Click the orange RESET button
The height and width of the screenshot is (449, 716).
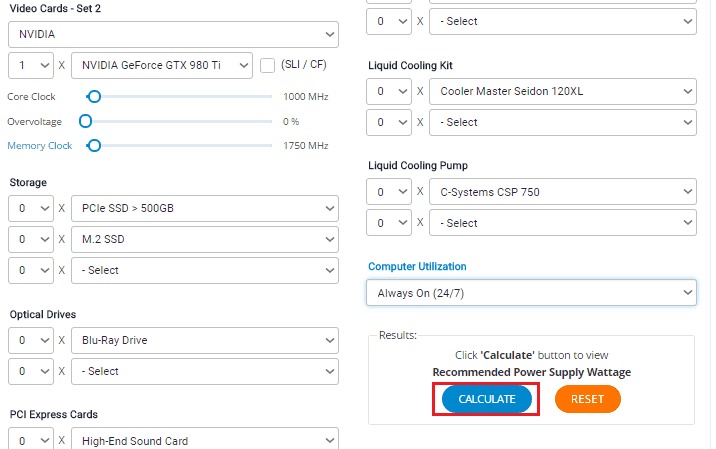[587, 399]
